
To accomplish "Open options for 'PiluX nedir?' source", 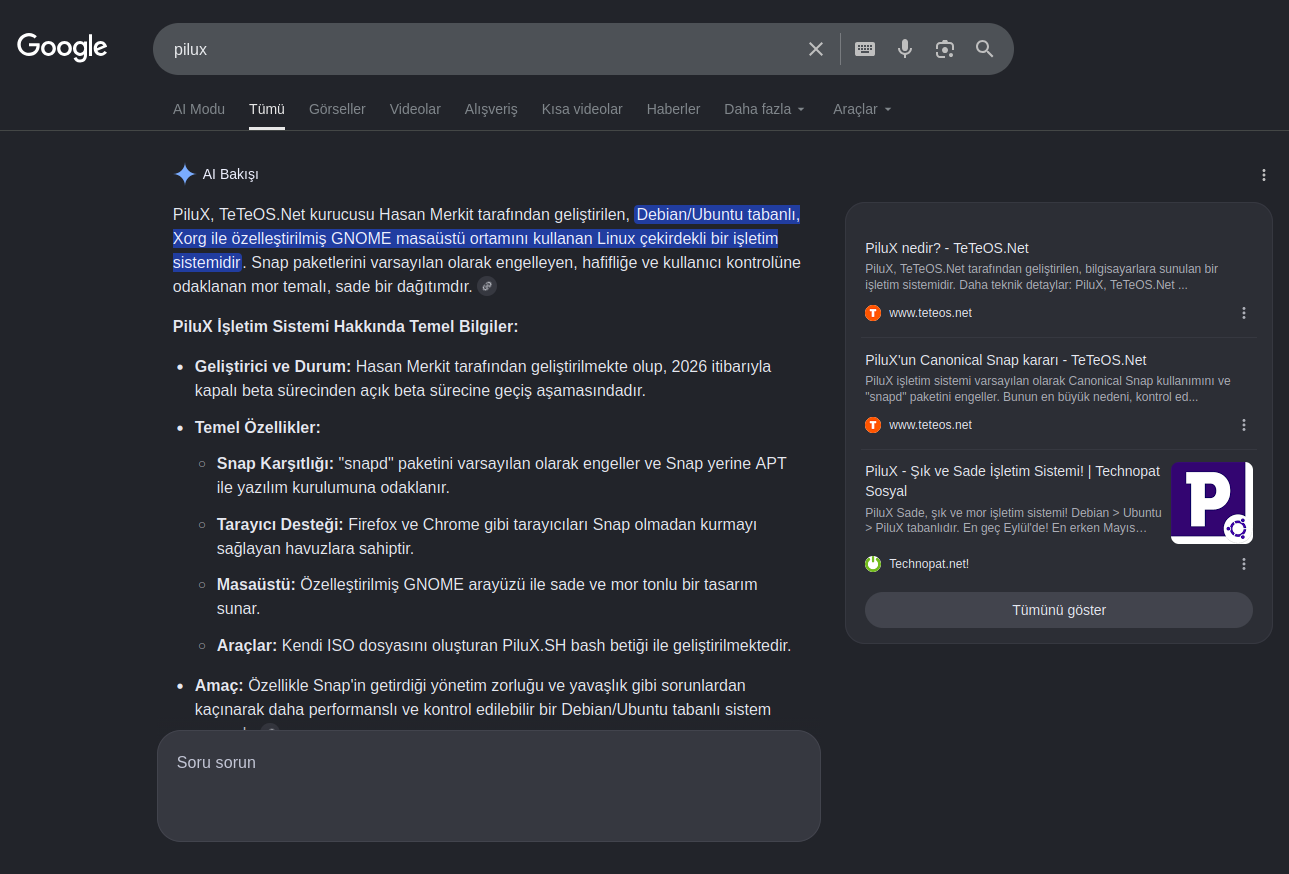I will coord(1244,313).
